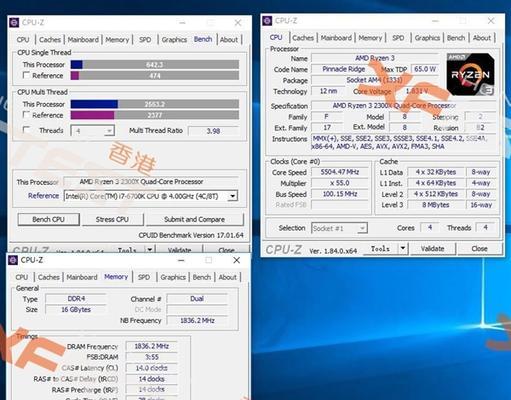Click Submit and Compare button
Image resolution: width=511 pixels, height=400 pixels.
coord(195,219)
